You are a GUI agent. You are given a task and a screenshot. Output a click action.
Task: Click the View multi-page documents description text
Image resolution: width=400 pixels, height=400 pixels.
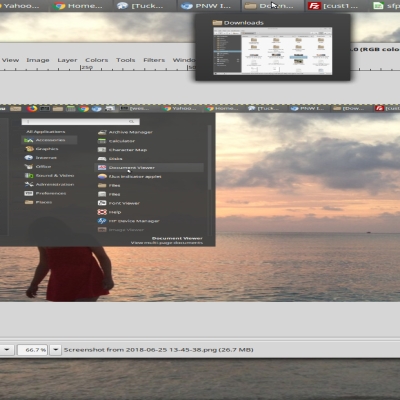pos(167,243)
